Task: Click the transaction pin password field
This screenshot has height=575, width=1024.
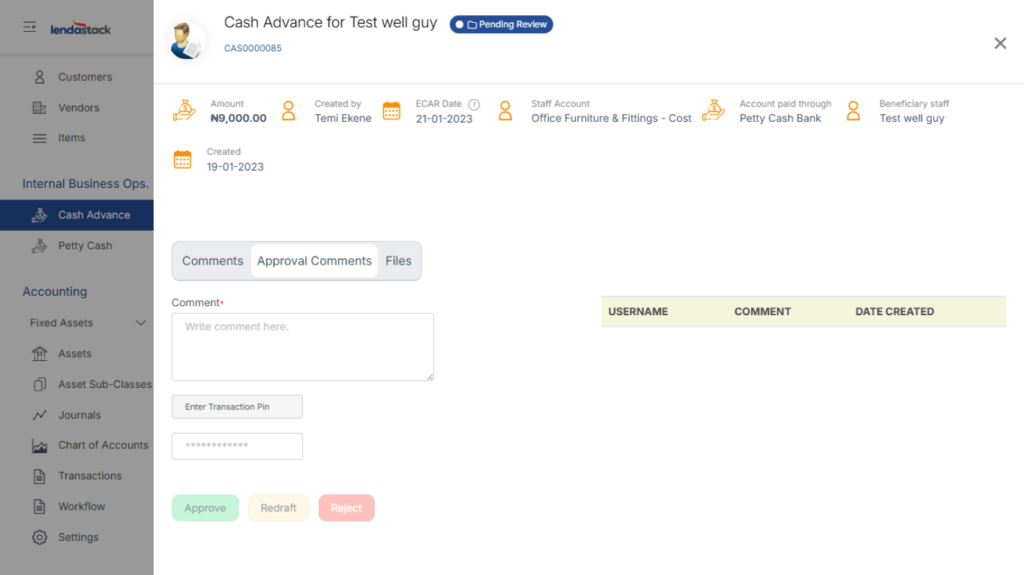Action: click(x=237, y=446)
